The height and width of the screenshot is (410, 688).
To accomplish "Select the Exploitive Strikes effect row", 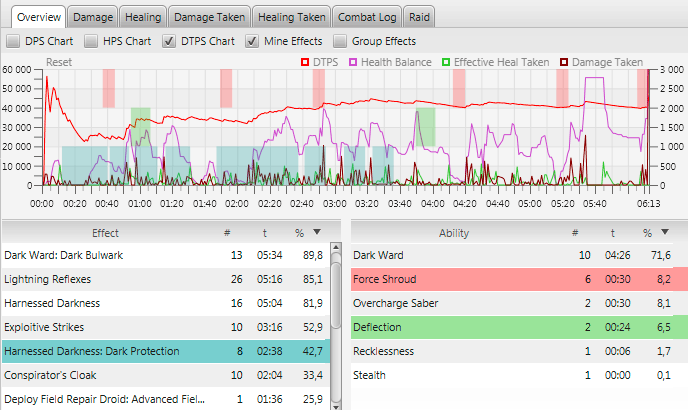I will point(166,327).
